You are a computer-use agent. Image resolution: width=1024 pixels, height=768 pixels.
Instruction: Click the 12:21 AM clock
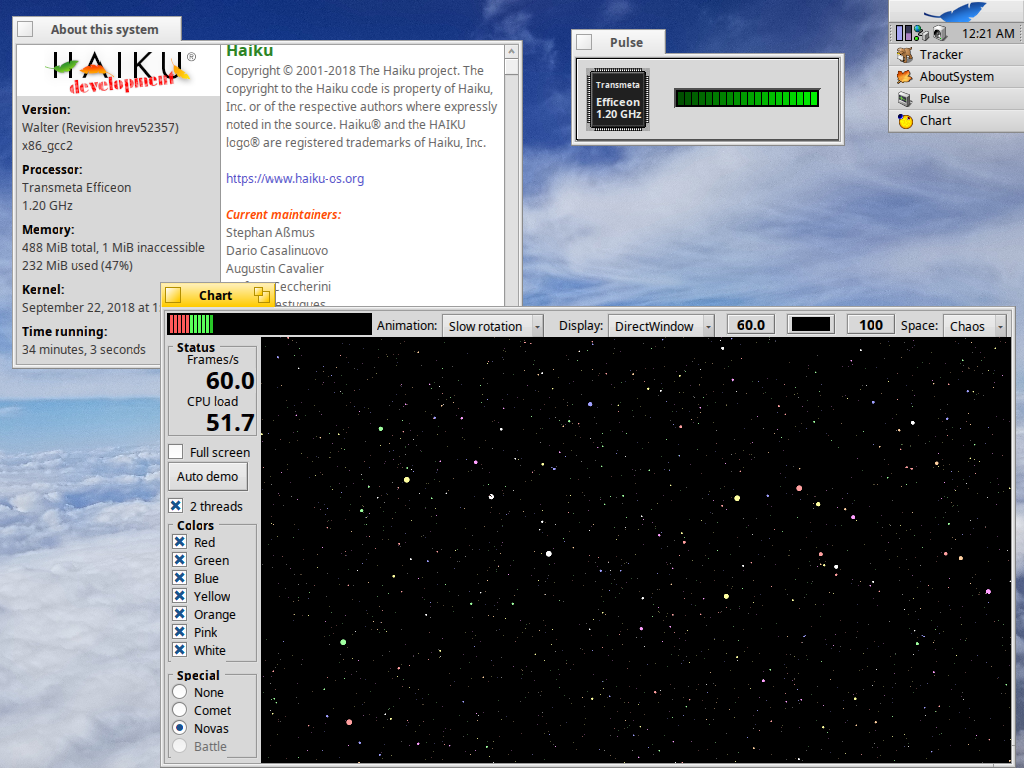point(987,33)
